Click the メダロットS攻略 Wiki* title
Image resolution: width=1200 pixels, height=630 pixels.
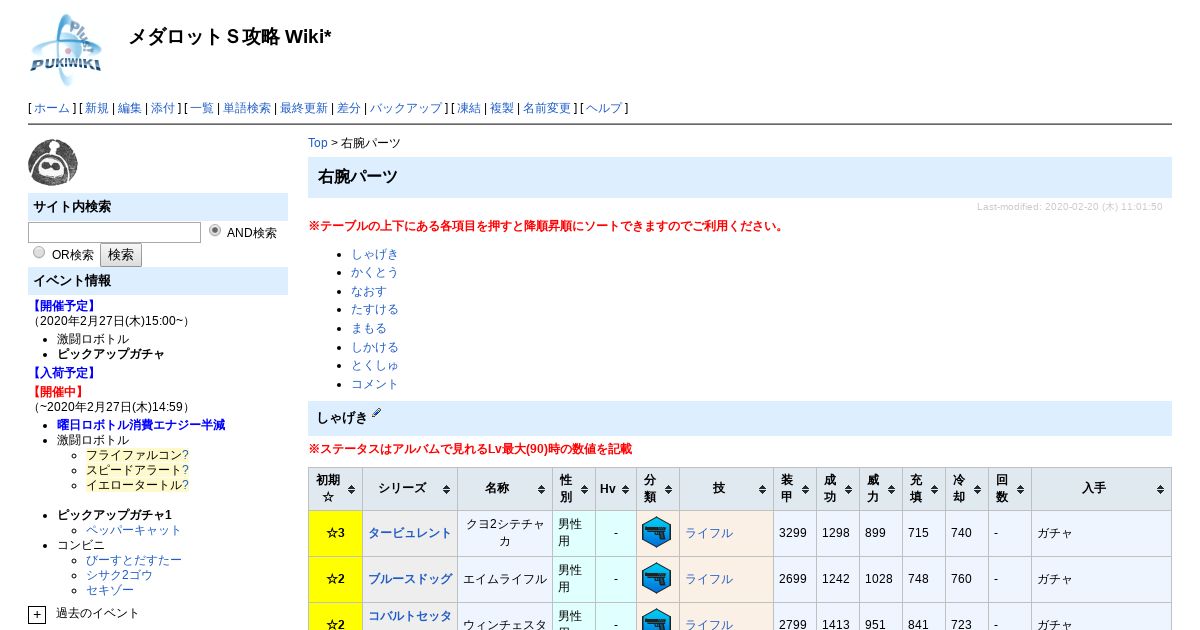pyautogui.click(x=230, y=37)
